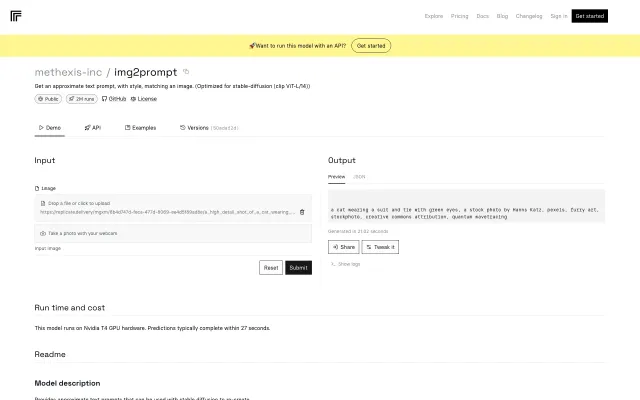Open Pricing in the top navigation
Viewport: 640px width, 400px height.
point(460,16)
